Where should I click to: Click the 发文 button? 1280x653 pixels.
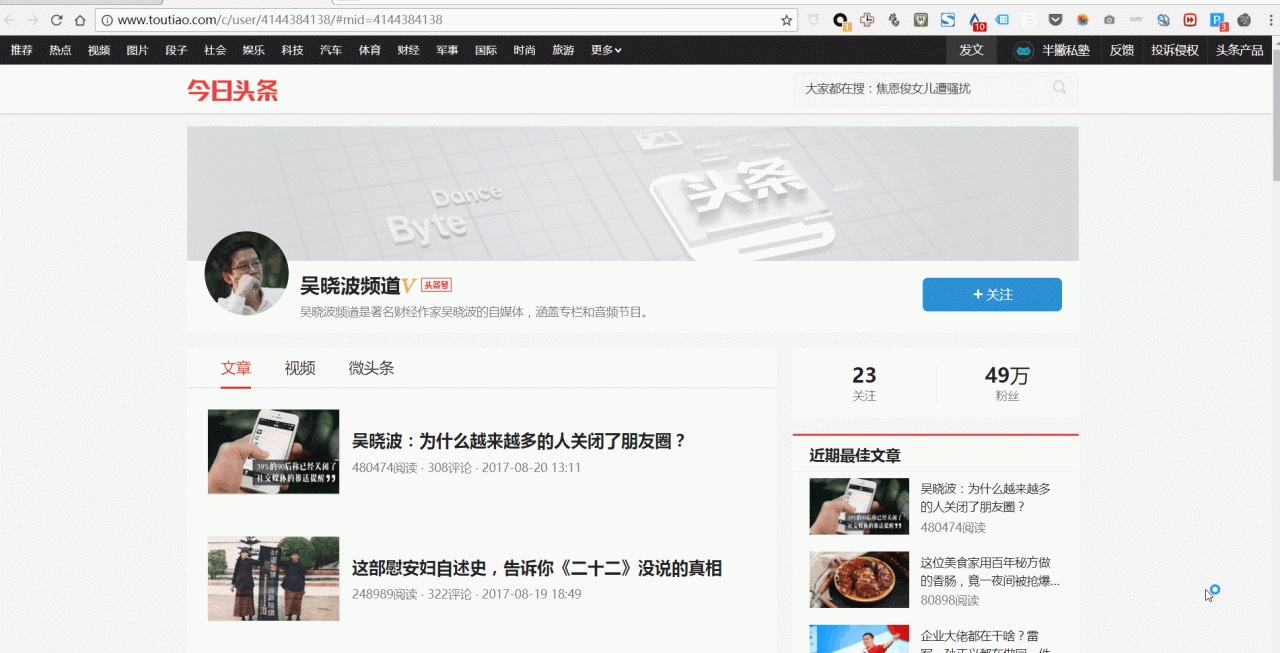[x=972, y=50]
